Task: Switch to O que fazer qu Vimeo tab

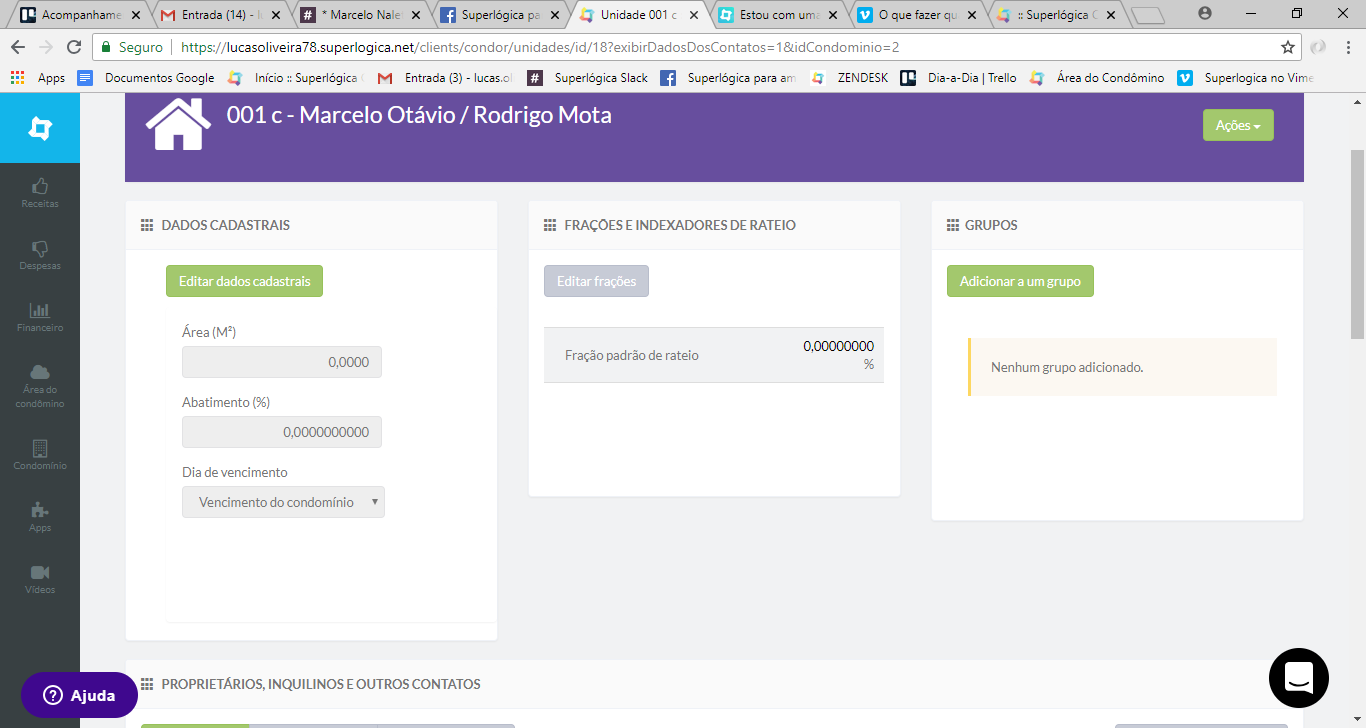Action: coord(917,15)
